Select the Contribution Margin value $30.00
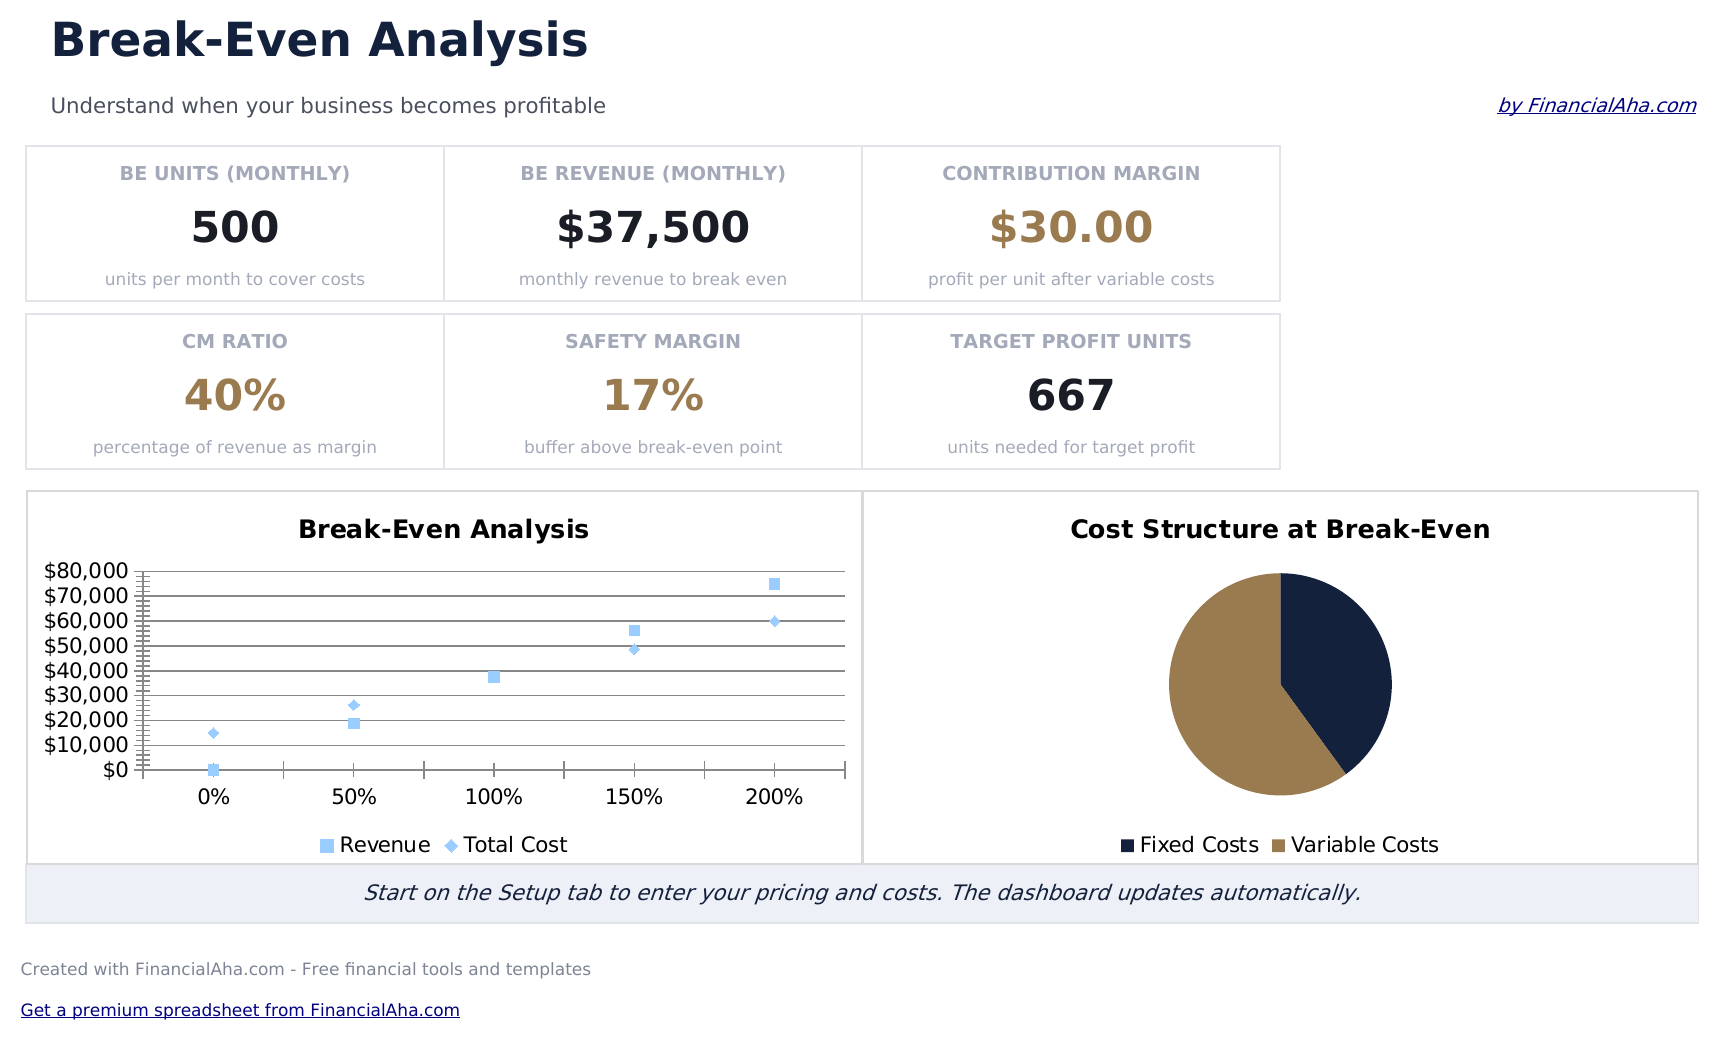The image size is (1719, 1040). coord(1071,227)
